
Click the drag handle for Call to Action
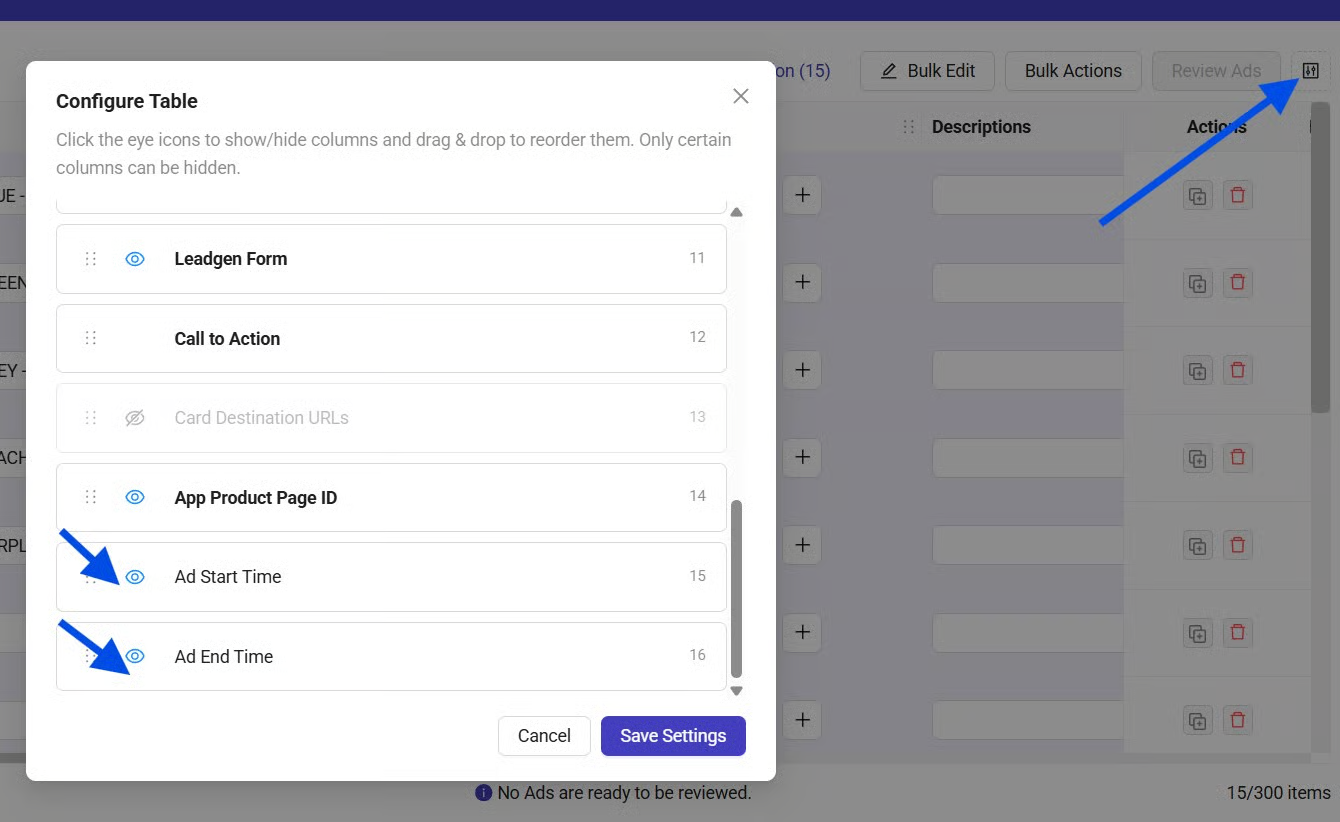tap(91, 338)
